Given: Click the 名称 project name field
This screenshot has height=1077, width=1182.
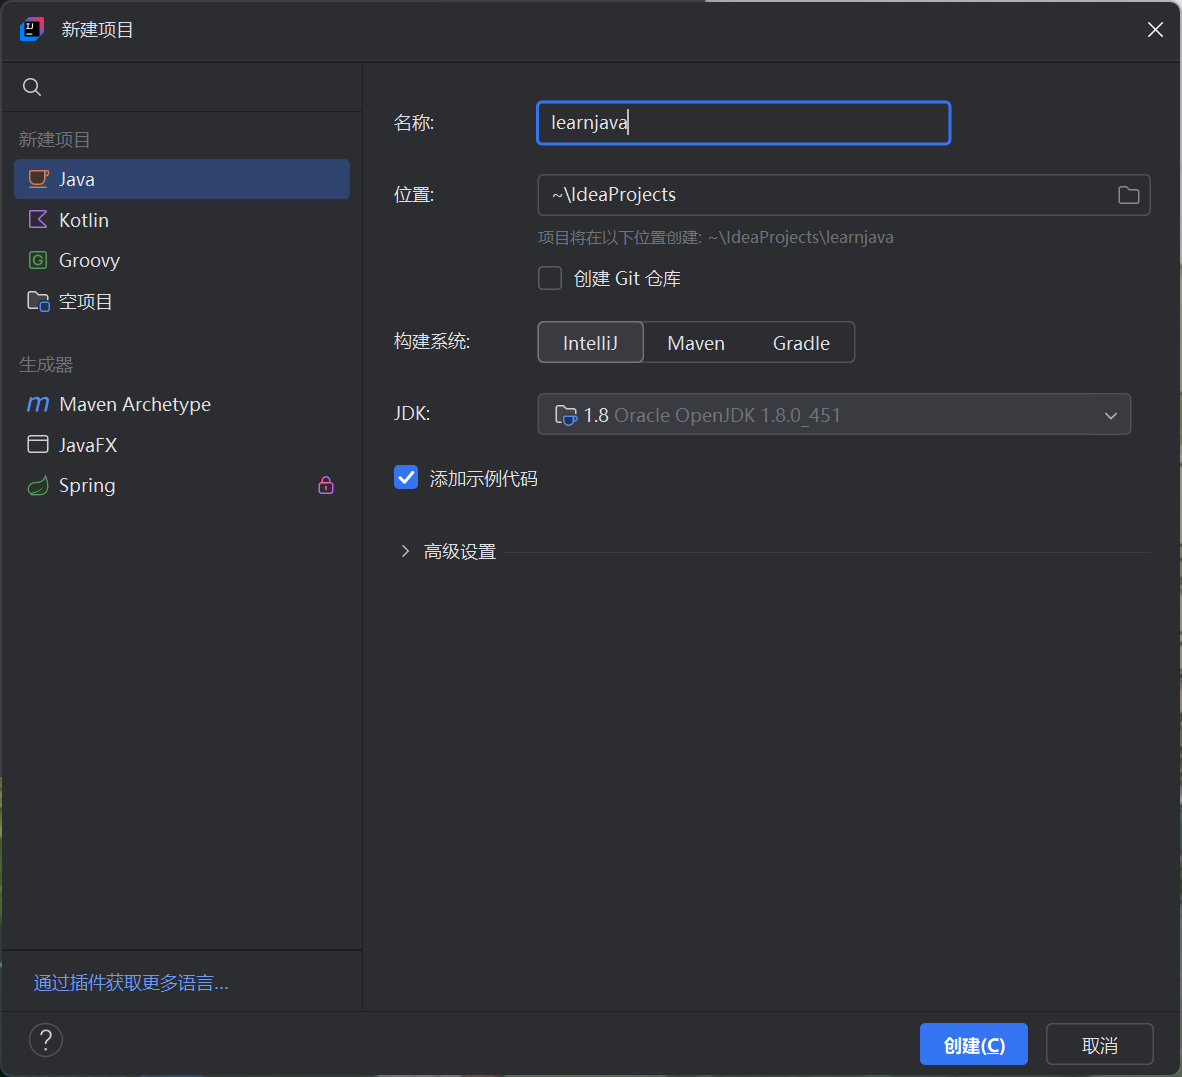Looking at the screenshot, I should (x=743, y=123).
